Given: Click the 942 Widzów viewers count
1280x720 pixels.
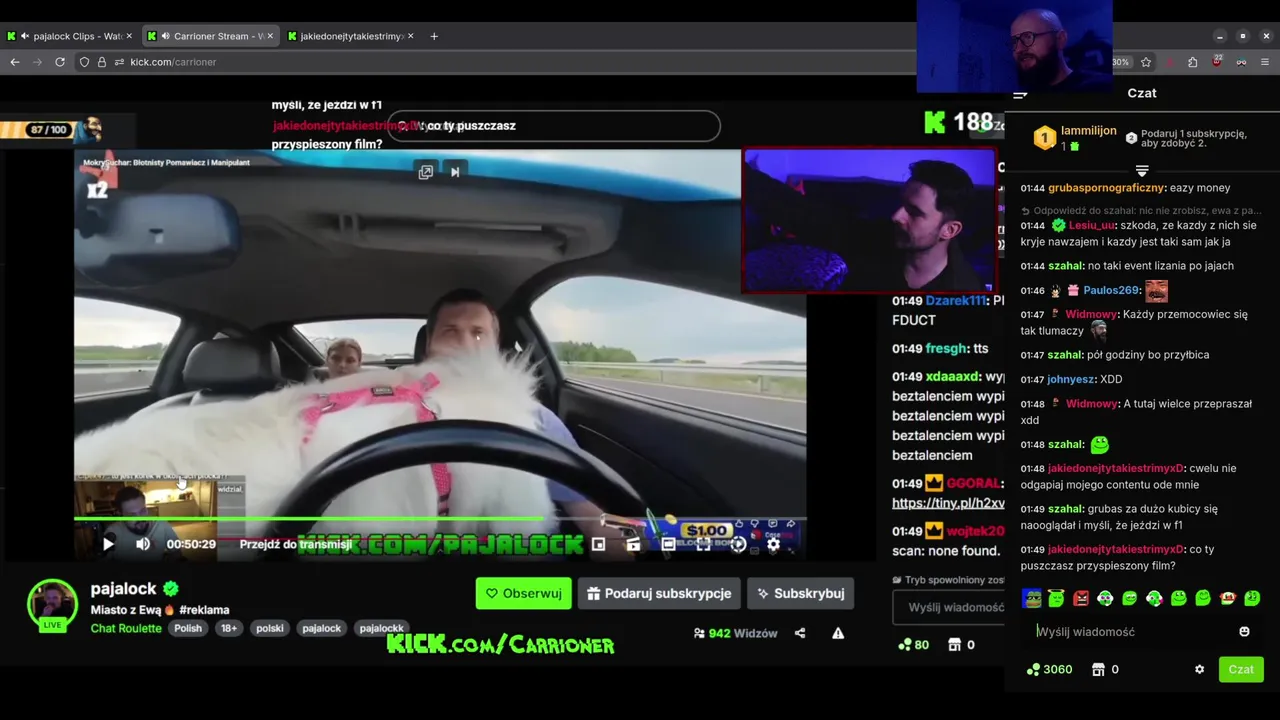Looking at the screenshot, I should 734,633.
